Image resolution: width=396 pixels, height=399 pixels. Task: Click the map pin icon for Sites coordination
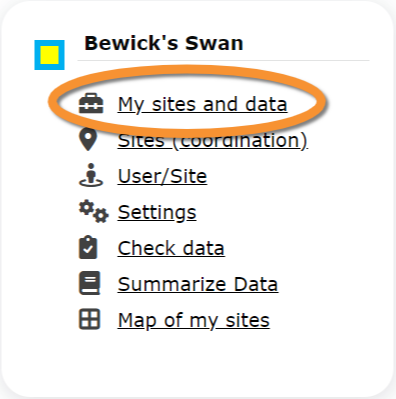[88, 140]
